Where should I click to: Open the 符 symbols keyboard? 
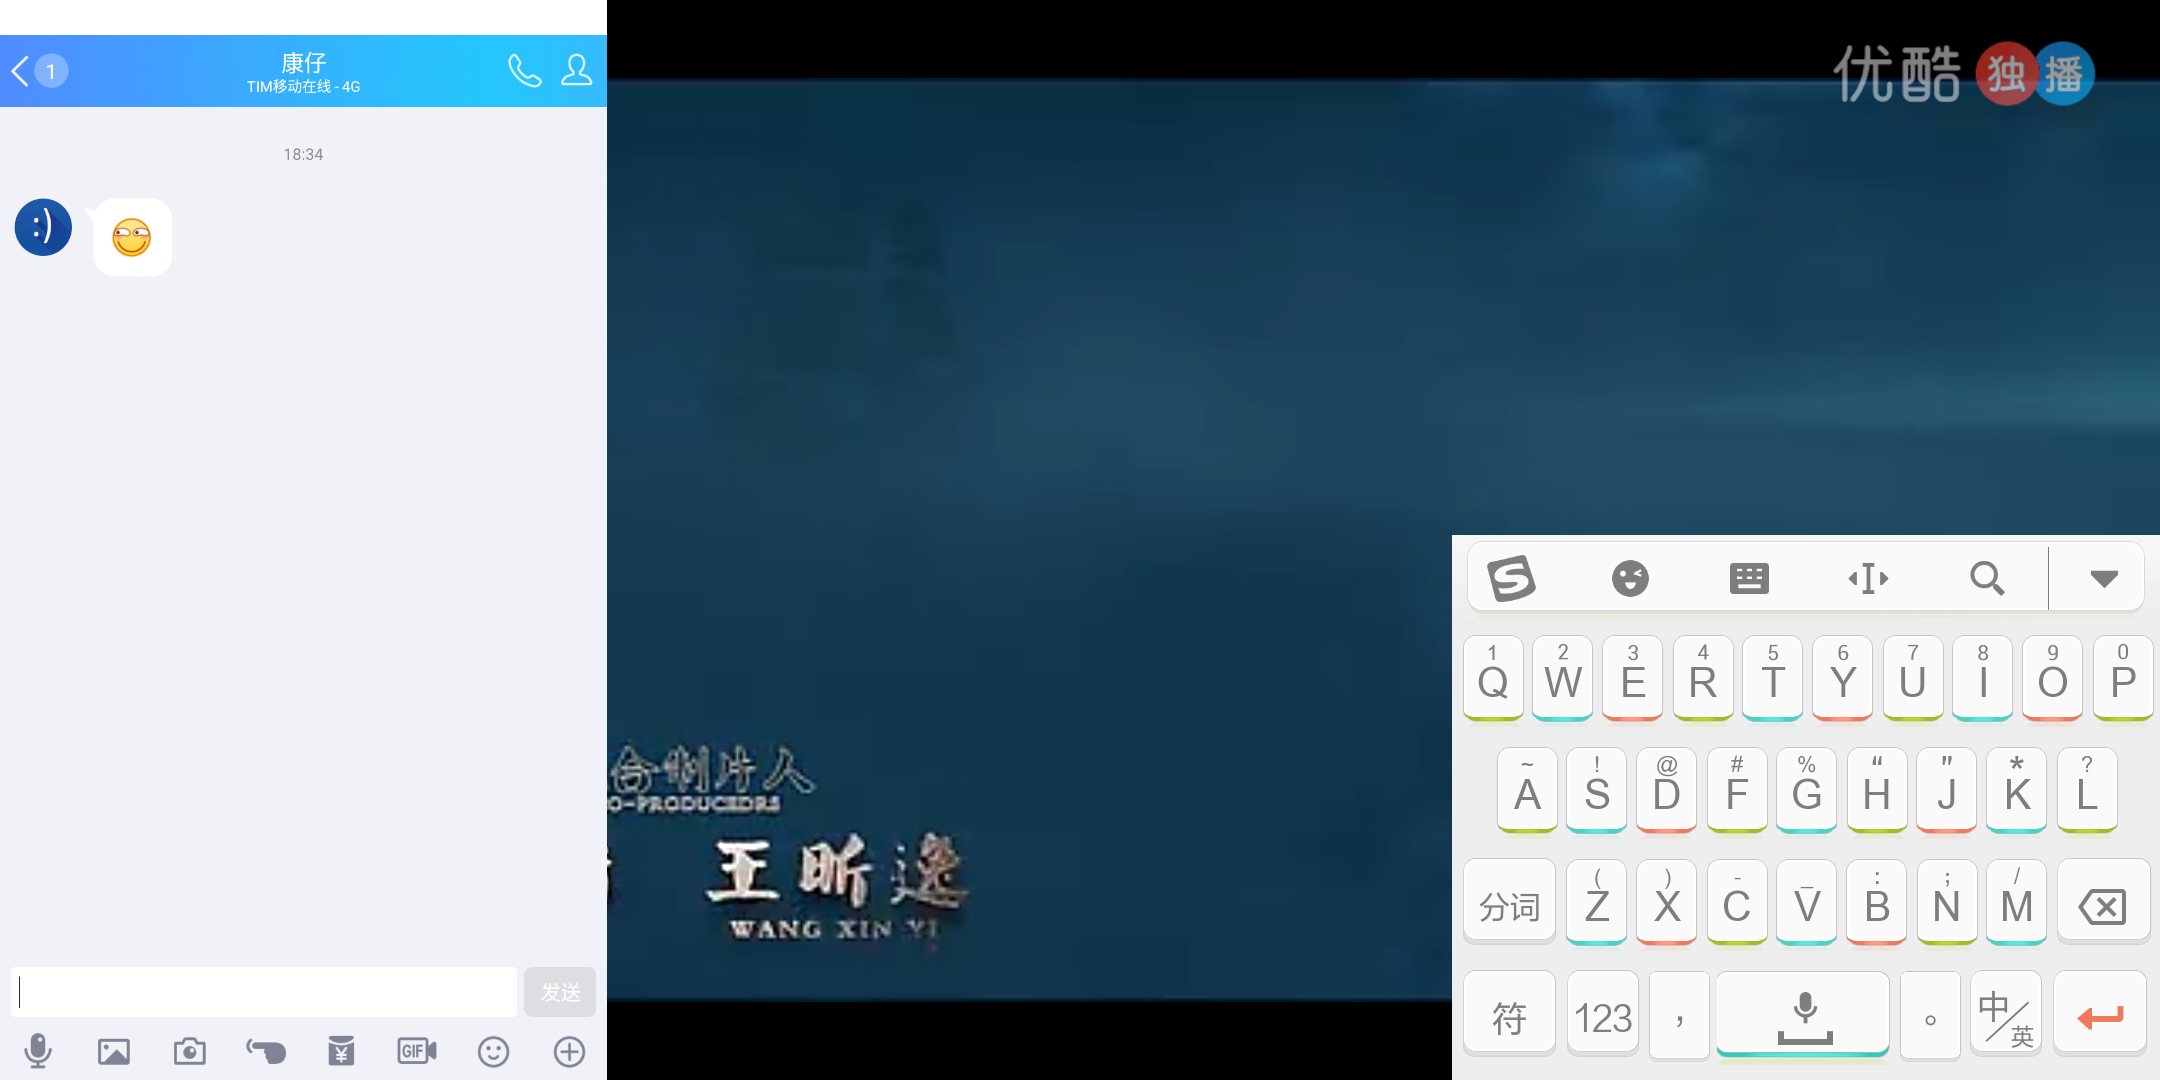click(1509, 1013)
